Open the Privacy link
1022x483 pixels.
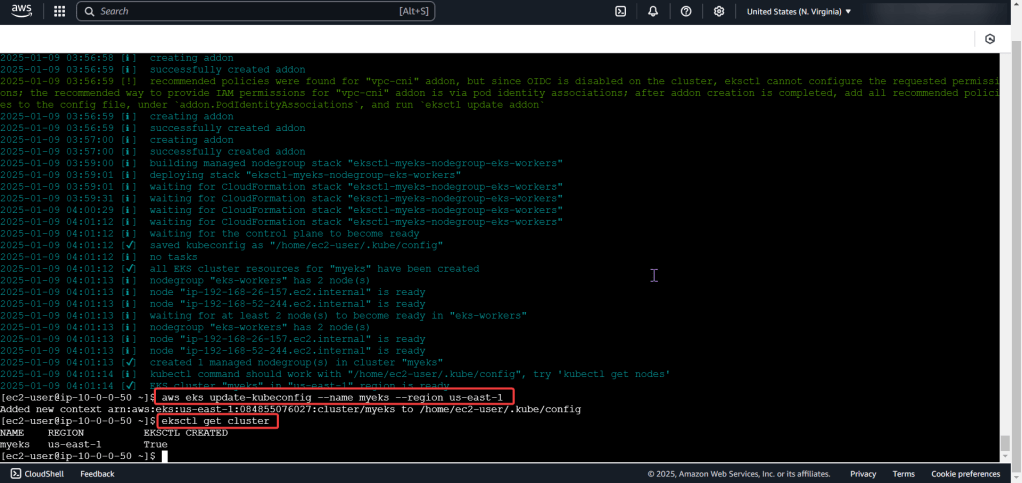(x=863, y=474)
